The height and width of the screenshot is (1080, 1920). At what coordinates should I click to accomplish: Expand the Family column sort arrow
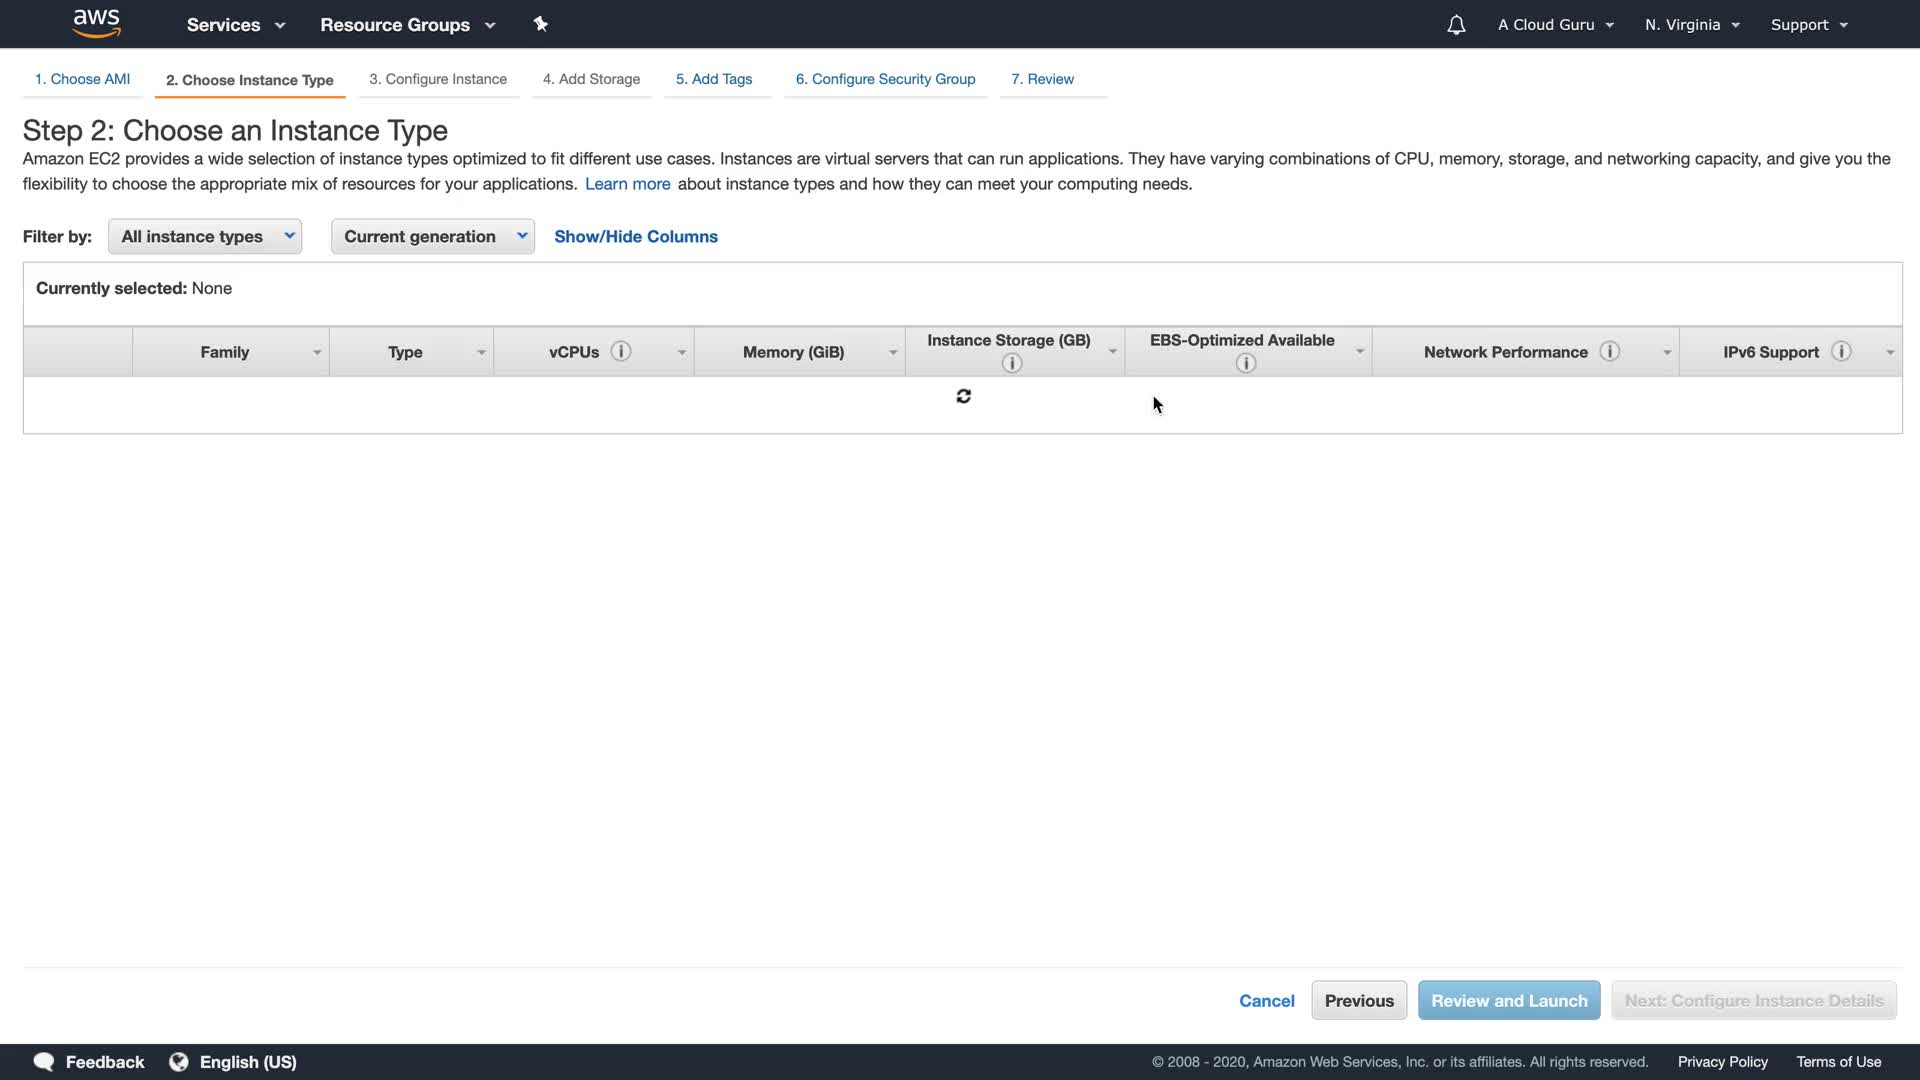point(316,352)
